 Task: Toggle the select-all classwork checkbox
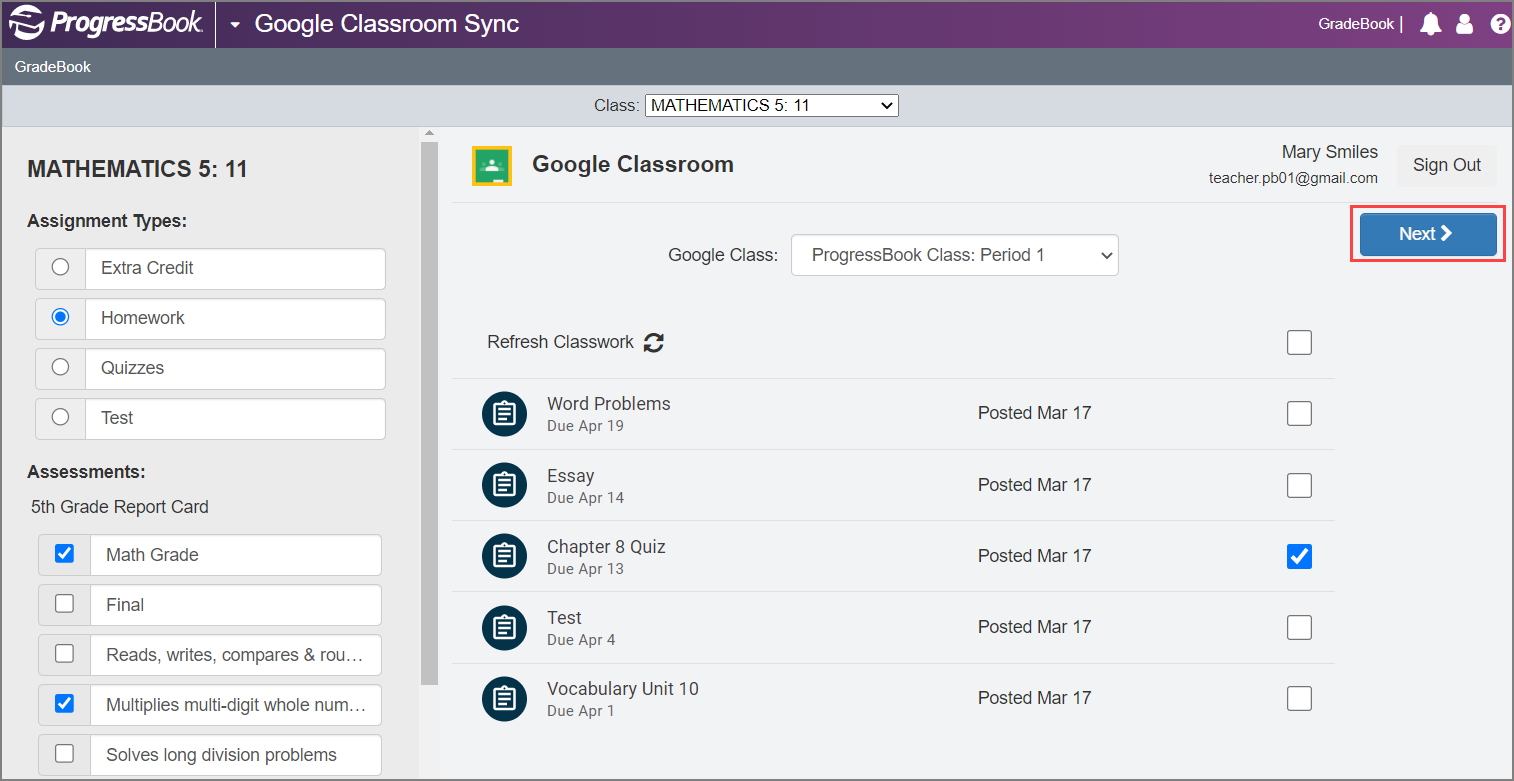point(1299,343)
